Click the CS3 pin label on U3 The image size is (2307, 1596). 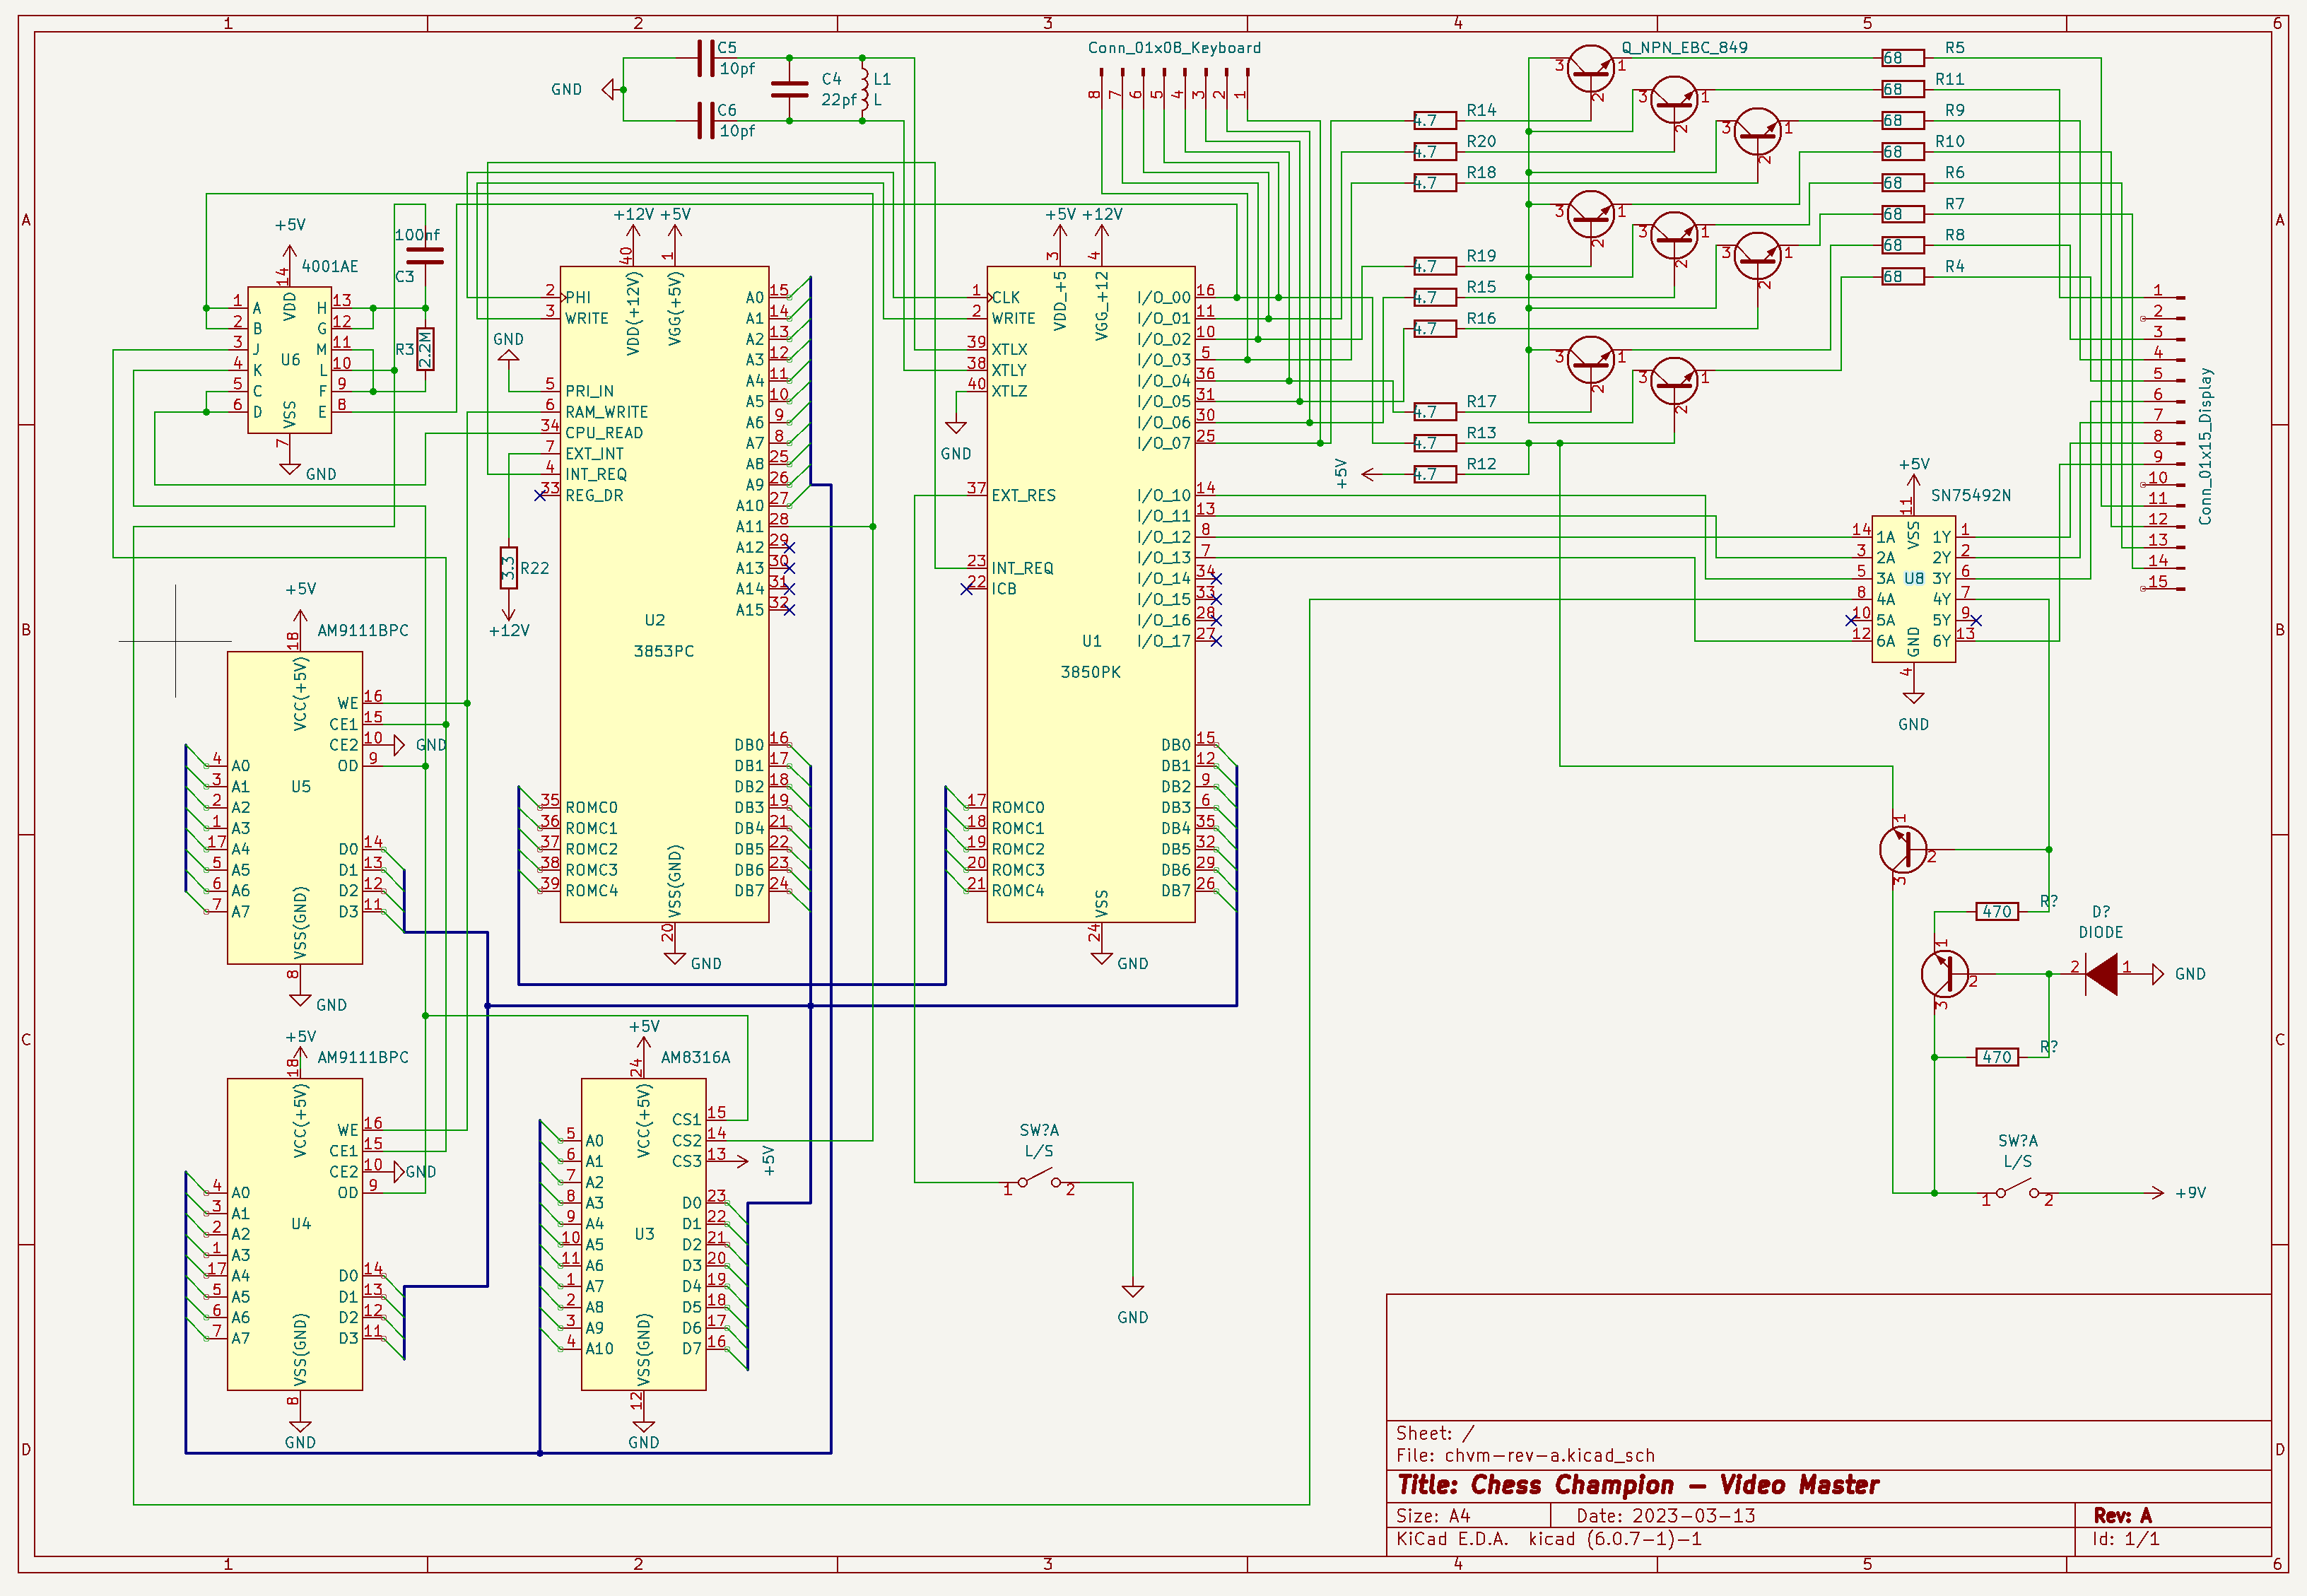point(687,1161)
